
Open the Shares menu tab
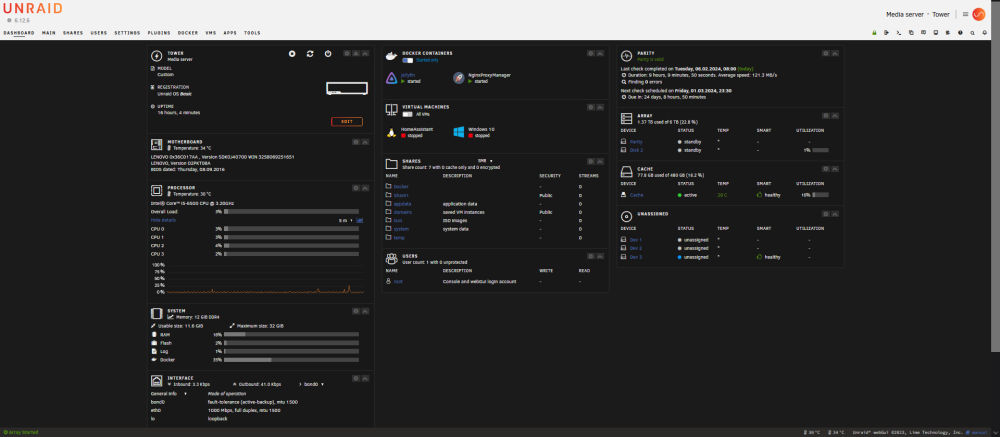tap(73, 33)
